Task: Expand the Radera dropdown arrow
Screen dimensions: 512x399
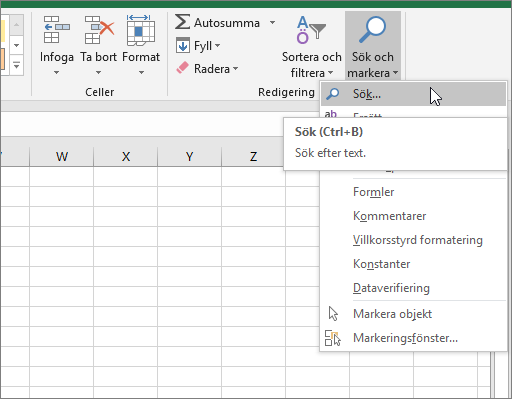Action: [x=235, y=68]
